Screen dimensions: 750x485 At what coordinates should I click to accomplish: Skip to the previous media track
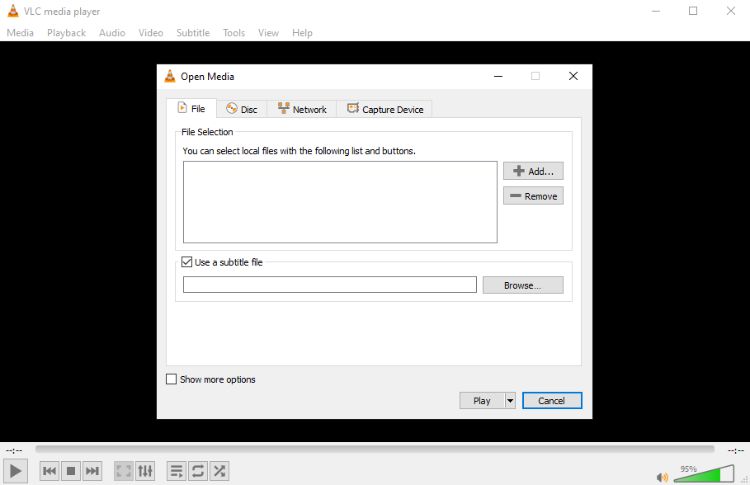click(x=49, y=471)
